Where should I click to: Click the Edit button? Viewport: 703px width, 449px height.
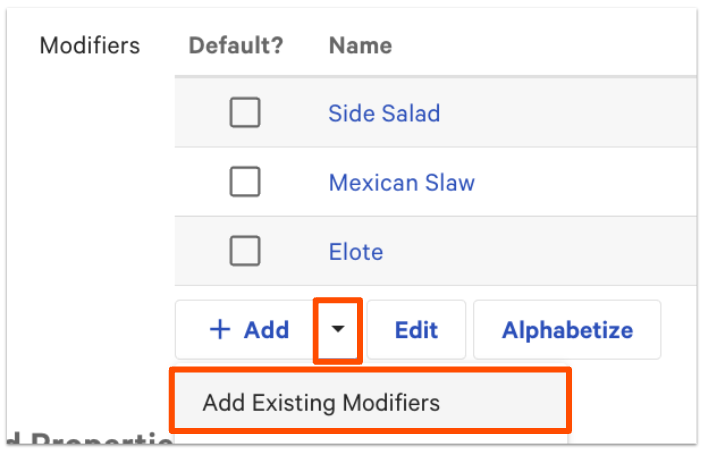point(416,330)
